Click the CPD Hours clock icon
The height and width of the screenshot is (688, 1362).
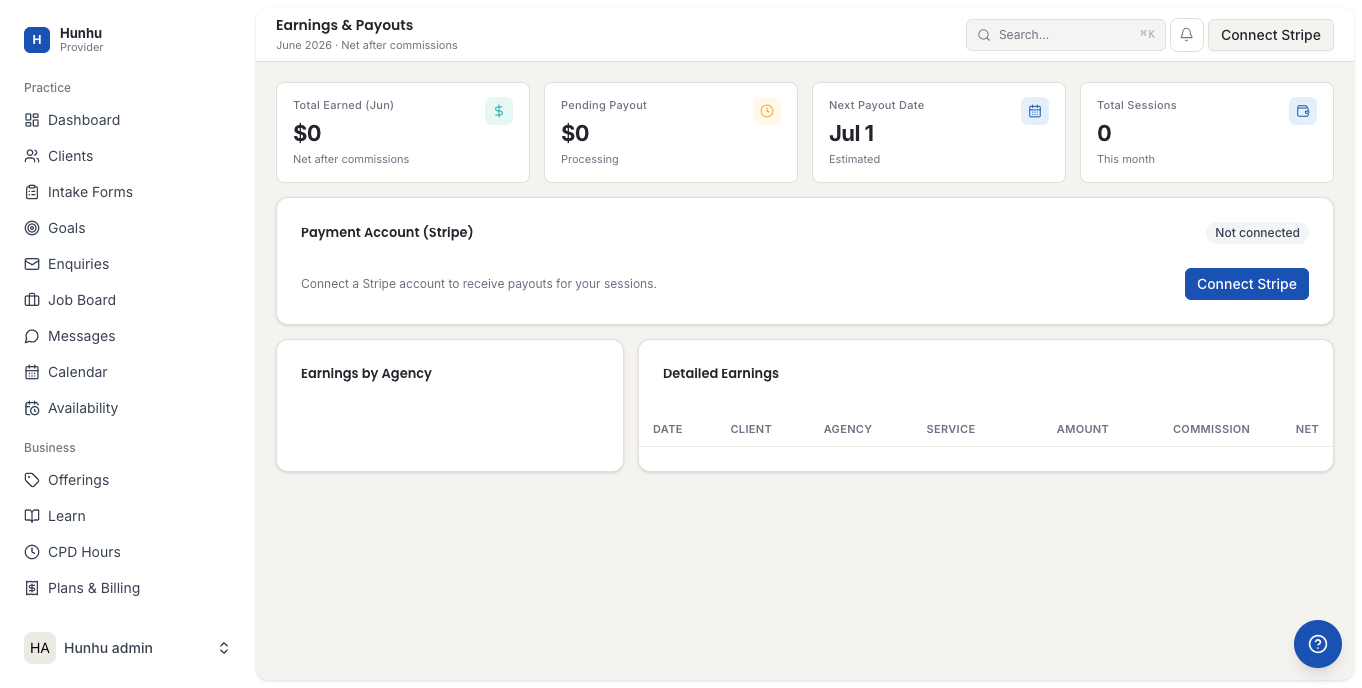pyautogui.click(x=32, y=552)
